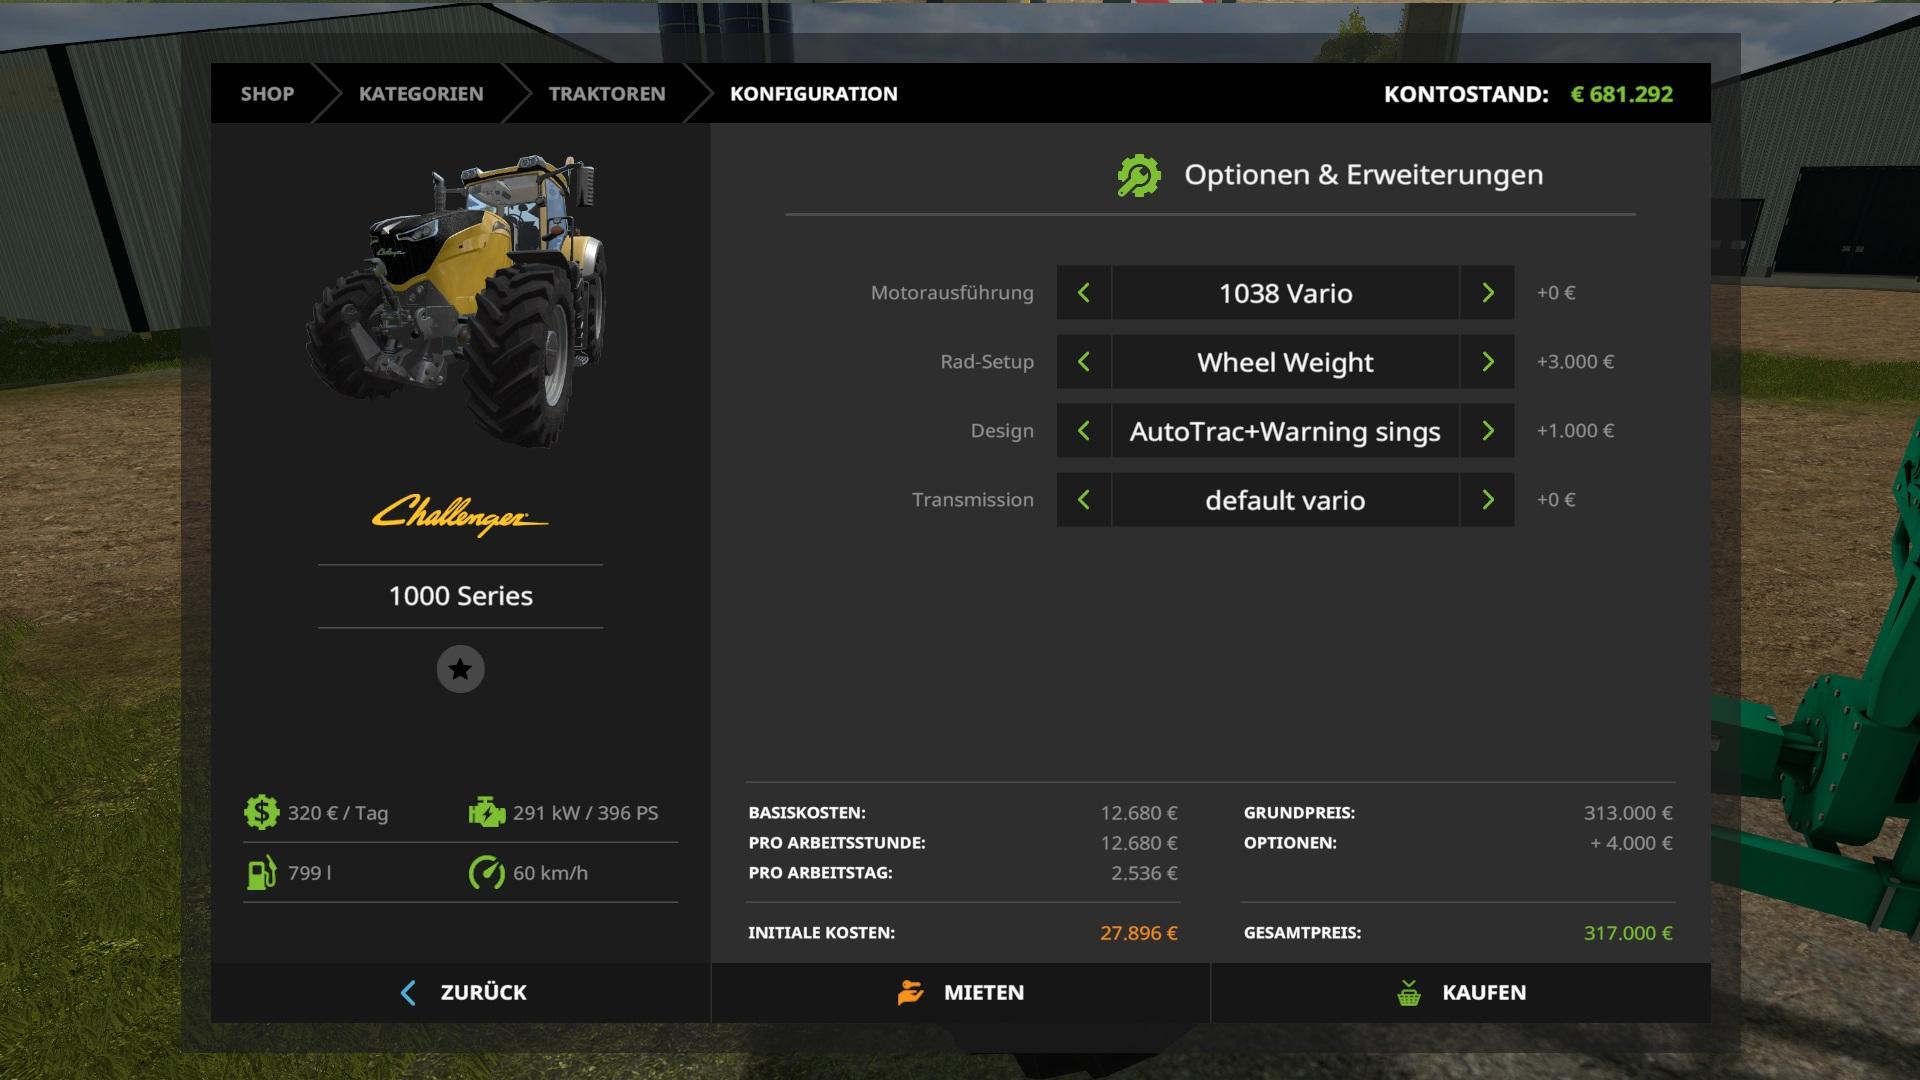Choose previous Transmission option
1920x1080 pixels.
pyautogui.click(x=1084, y=500)
